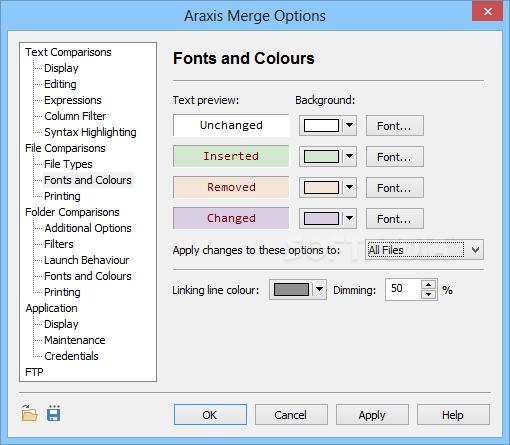Open the Changed background colour dropdown arrow
510x445 pixels.
349,218
